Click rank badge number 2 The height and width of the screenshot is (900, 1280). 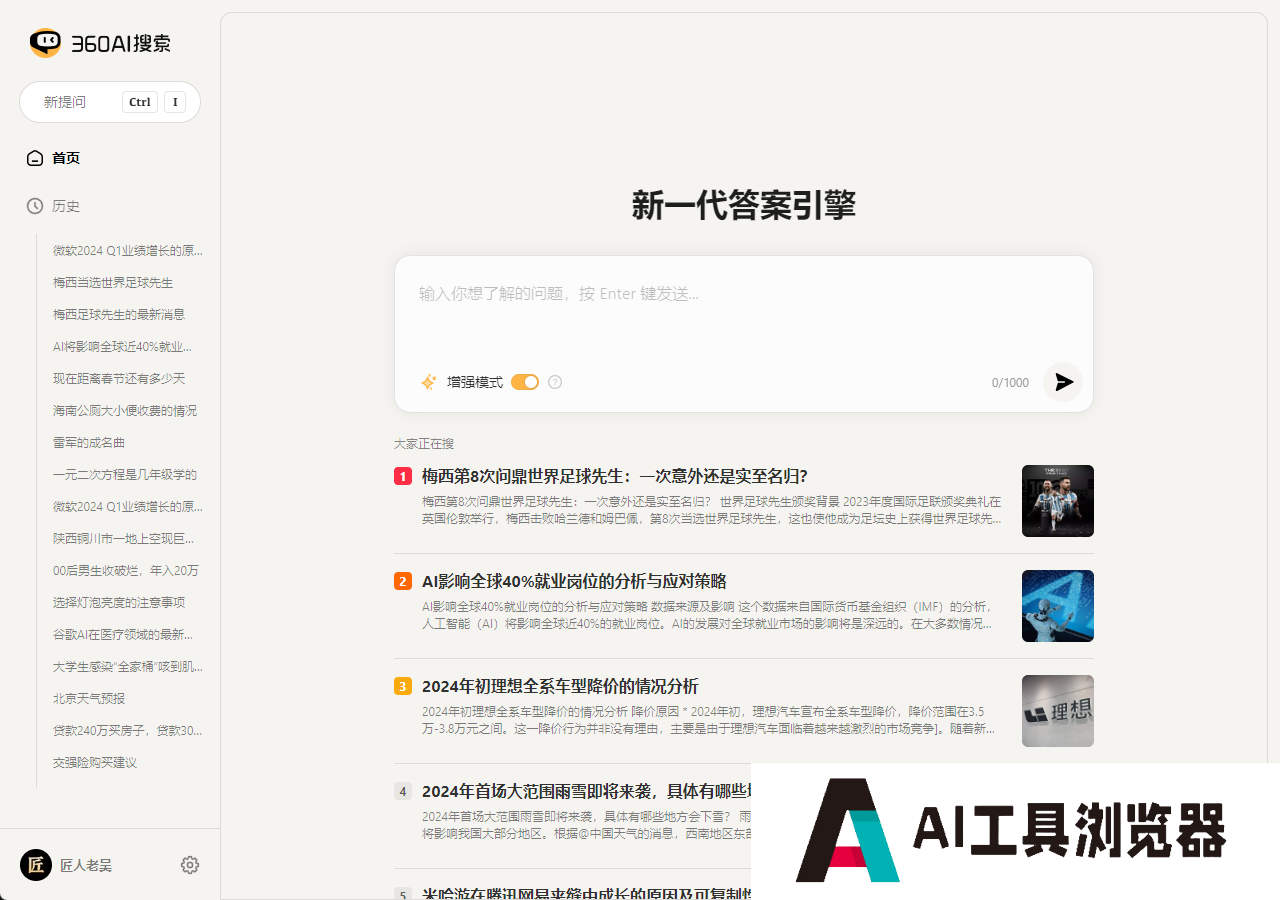point(403,581)
